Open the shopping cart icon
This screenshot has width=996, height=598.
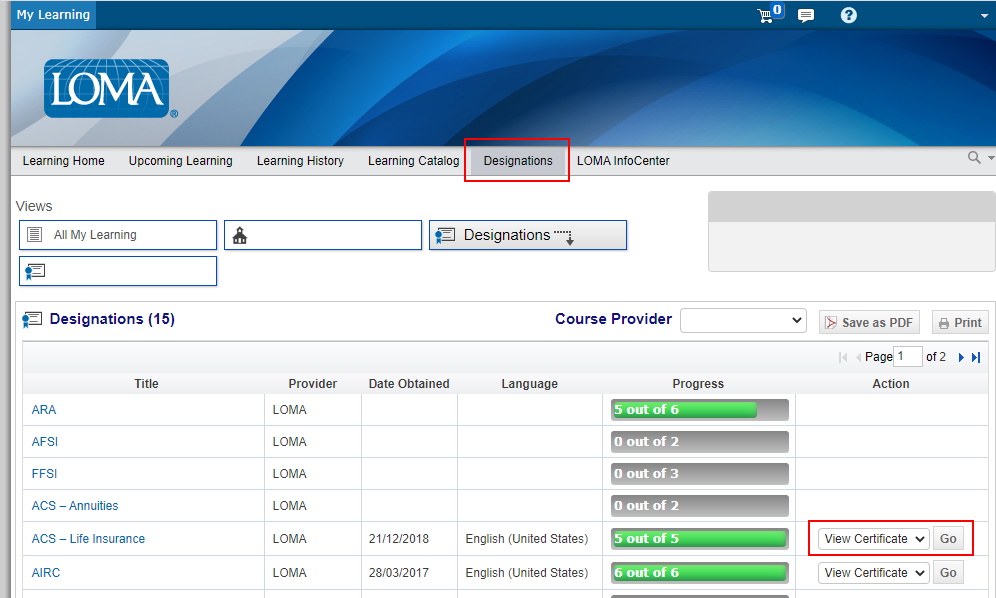[x=766, y=15]
